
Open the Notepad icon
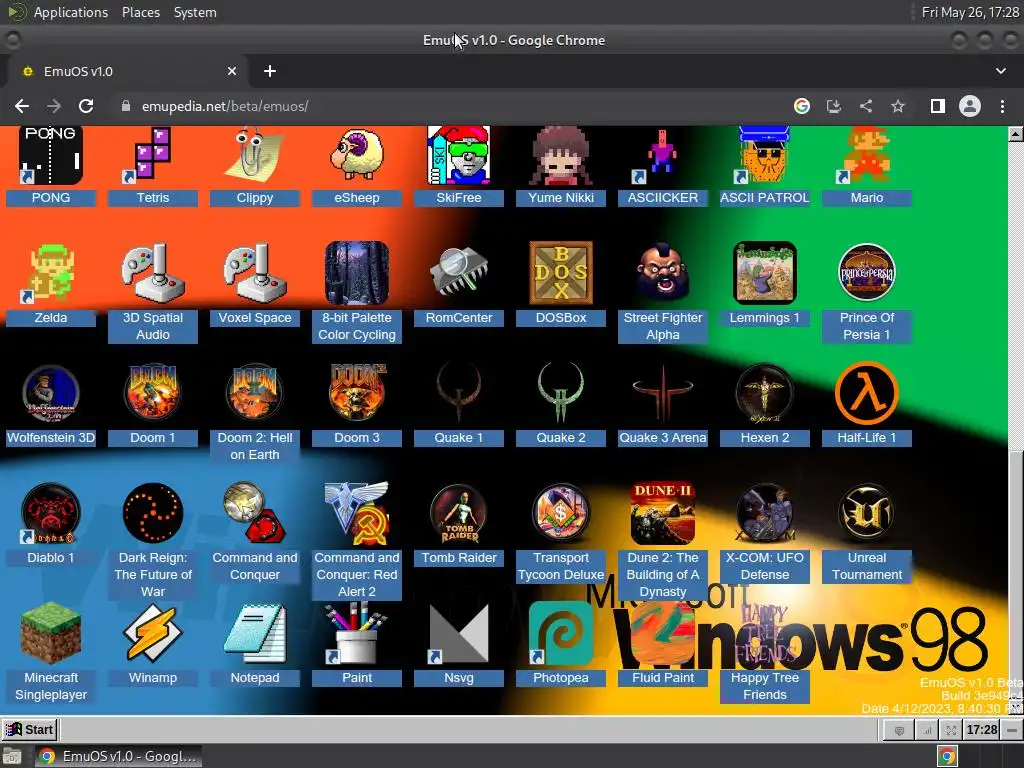click(x=255, y=633)
